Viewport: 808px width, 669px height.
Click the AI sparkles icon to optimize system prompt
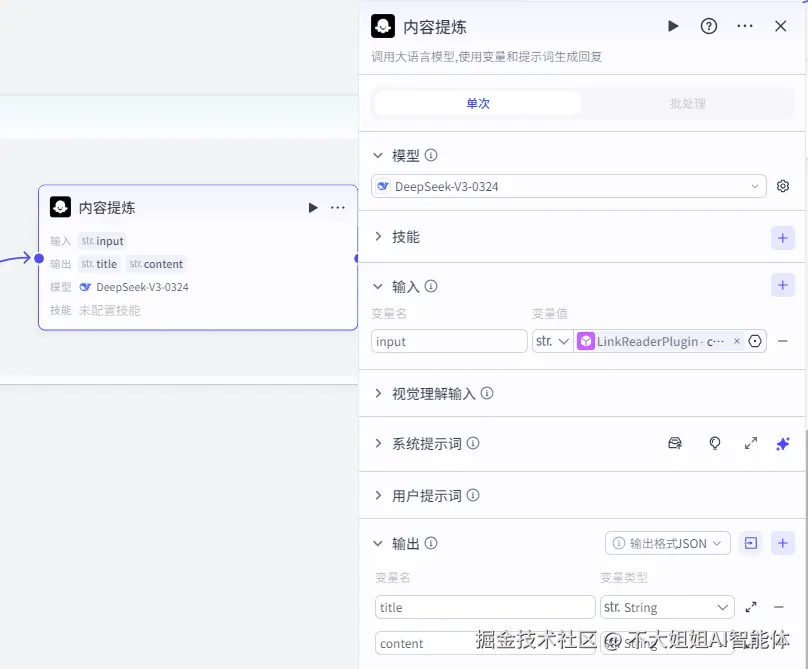click(x=783, y=443)
